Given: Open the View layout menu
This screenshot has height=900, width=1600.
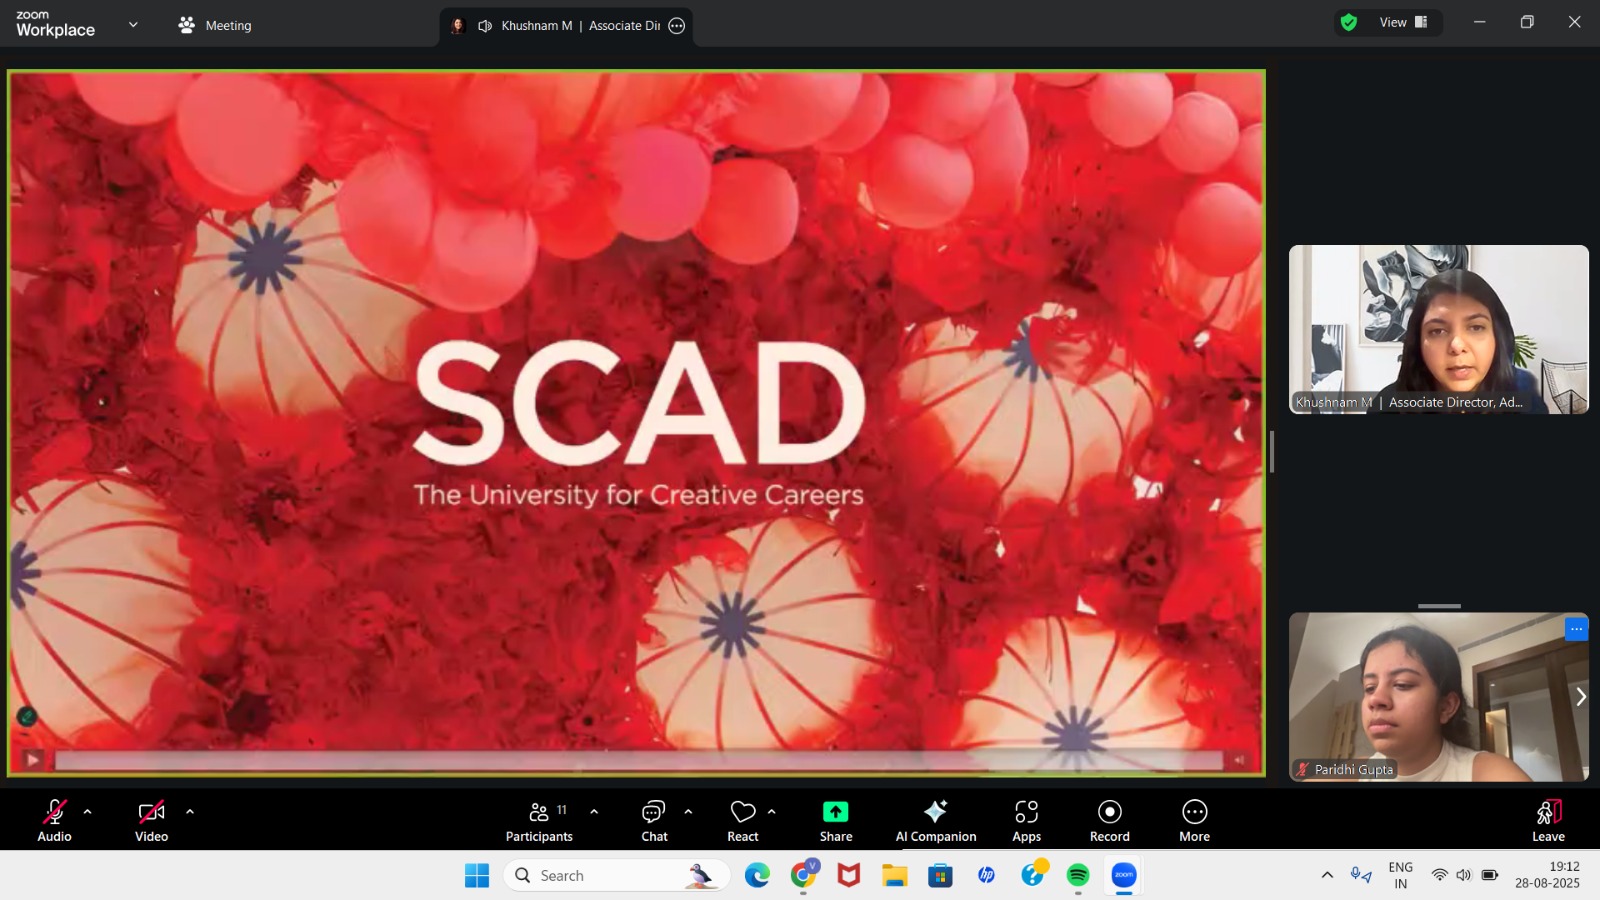Looking at the screenshot, I should tap(1402, 23).
